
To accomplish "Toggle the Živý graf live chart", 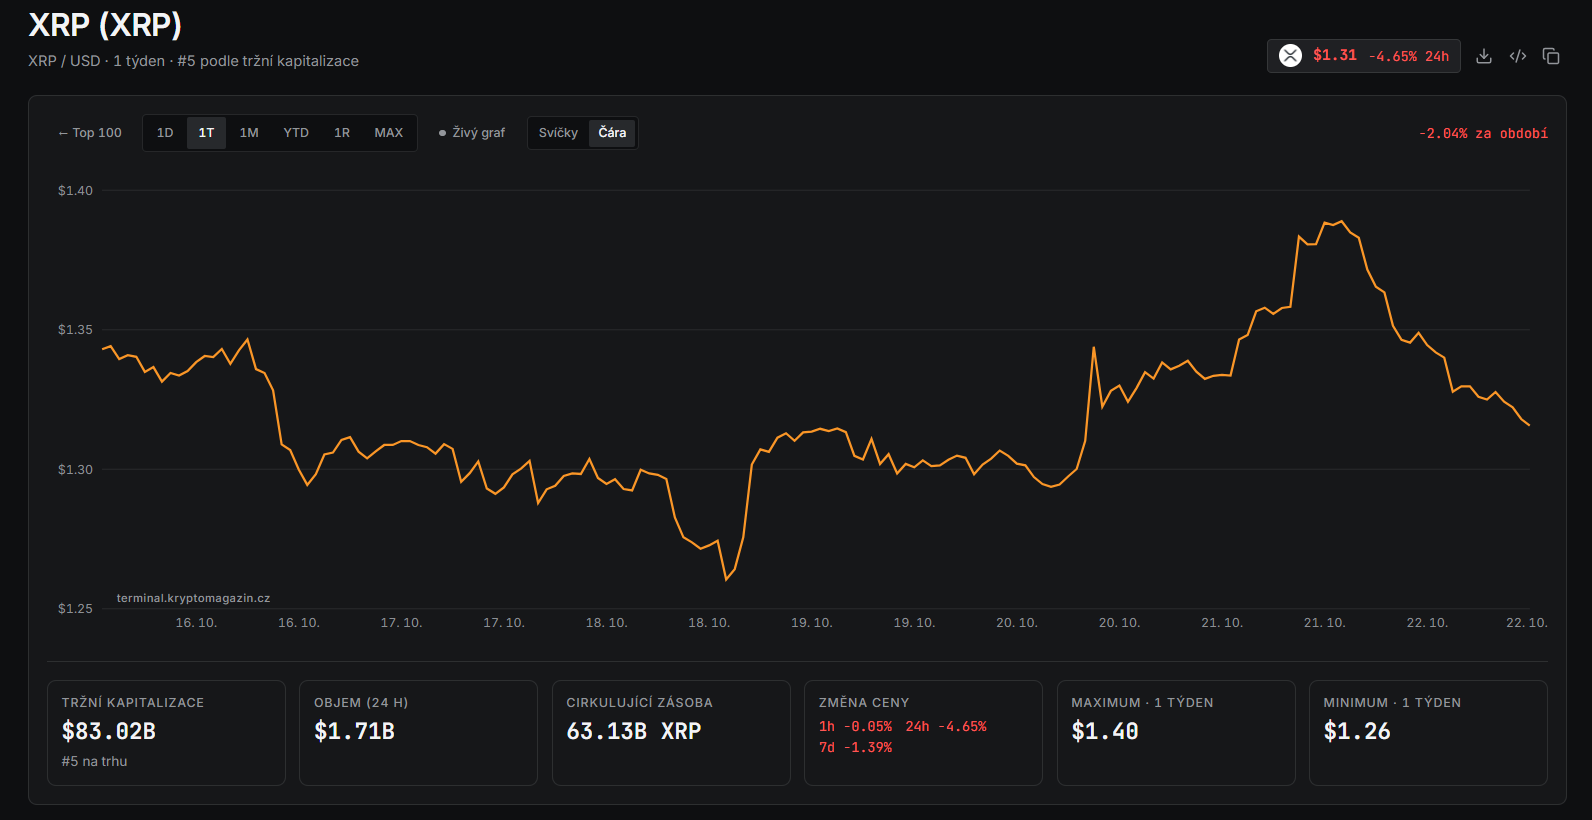I will pos(472,133).
